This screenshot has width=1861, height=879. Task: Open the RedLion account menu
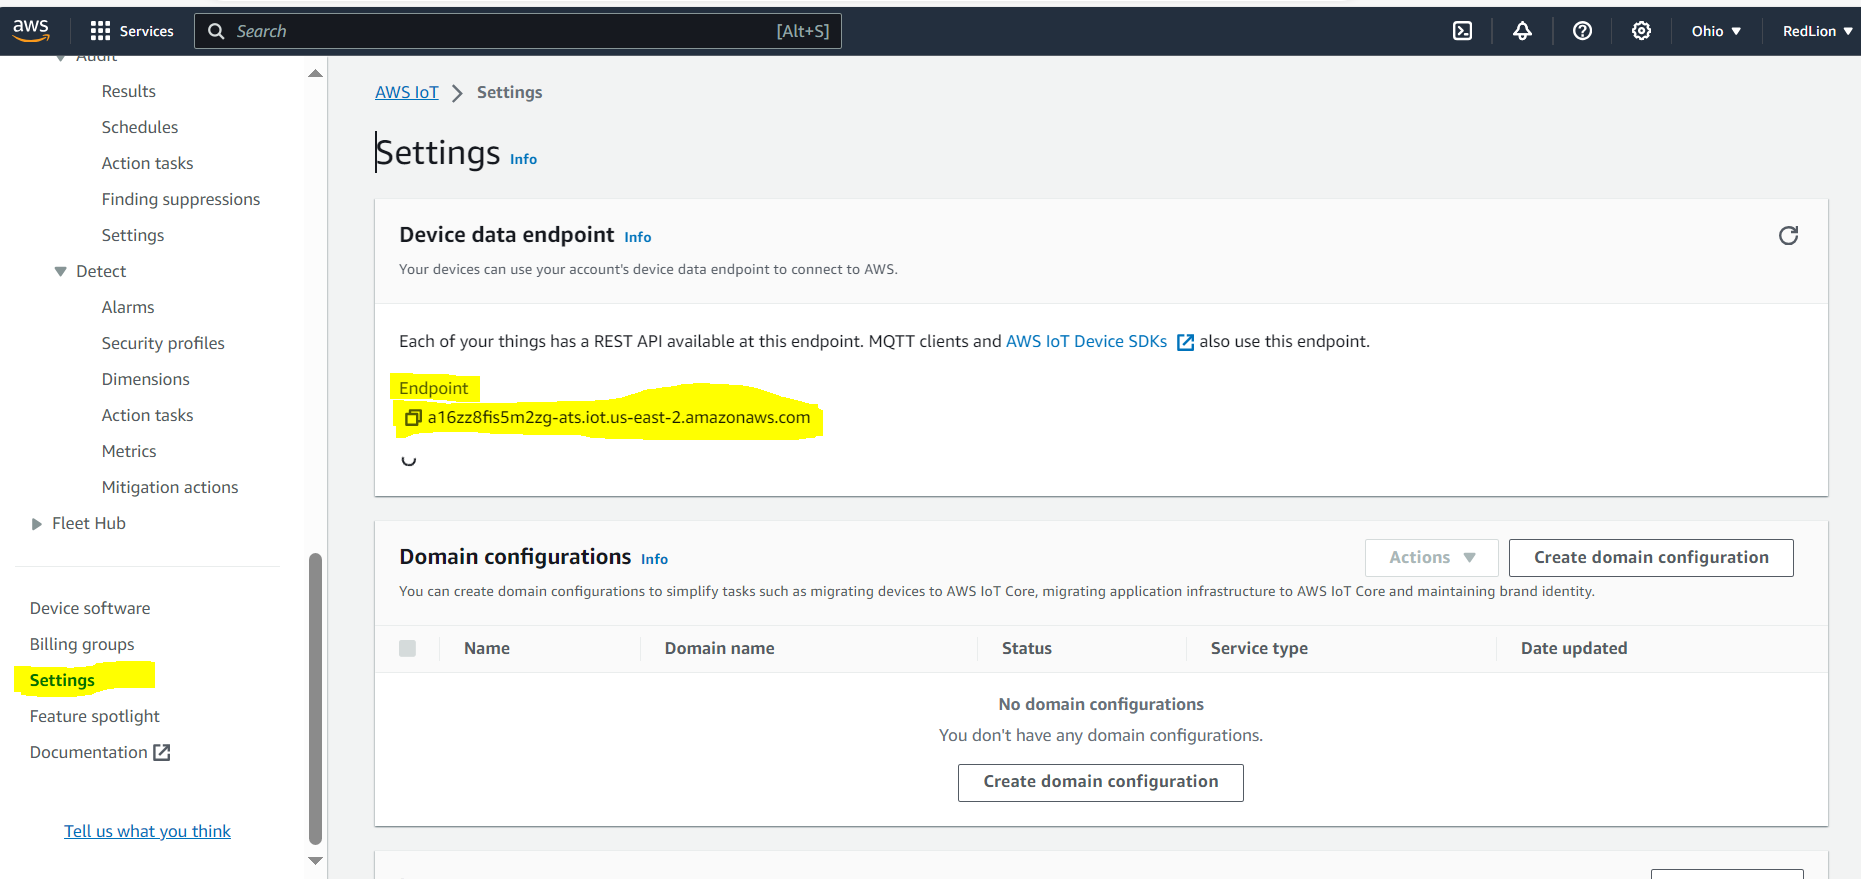click(1817, 31)
